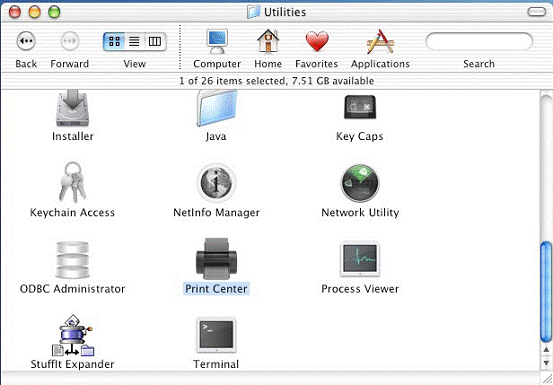Go to Computer in toolbar
This screenshot has height=385, width=553.
(217, 41)
